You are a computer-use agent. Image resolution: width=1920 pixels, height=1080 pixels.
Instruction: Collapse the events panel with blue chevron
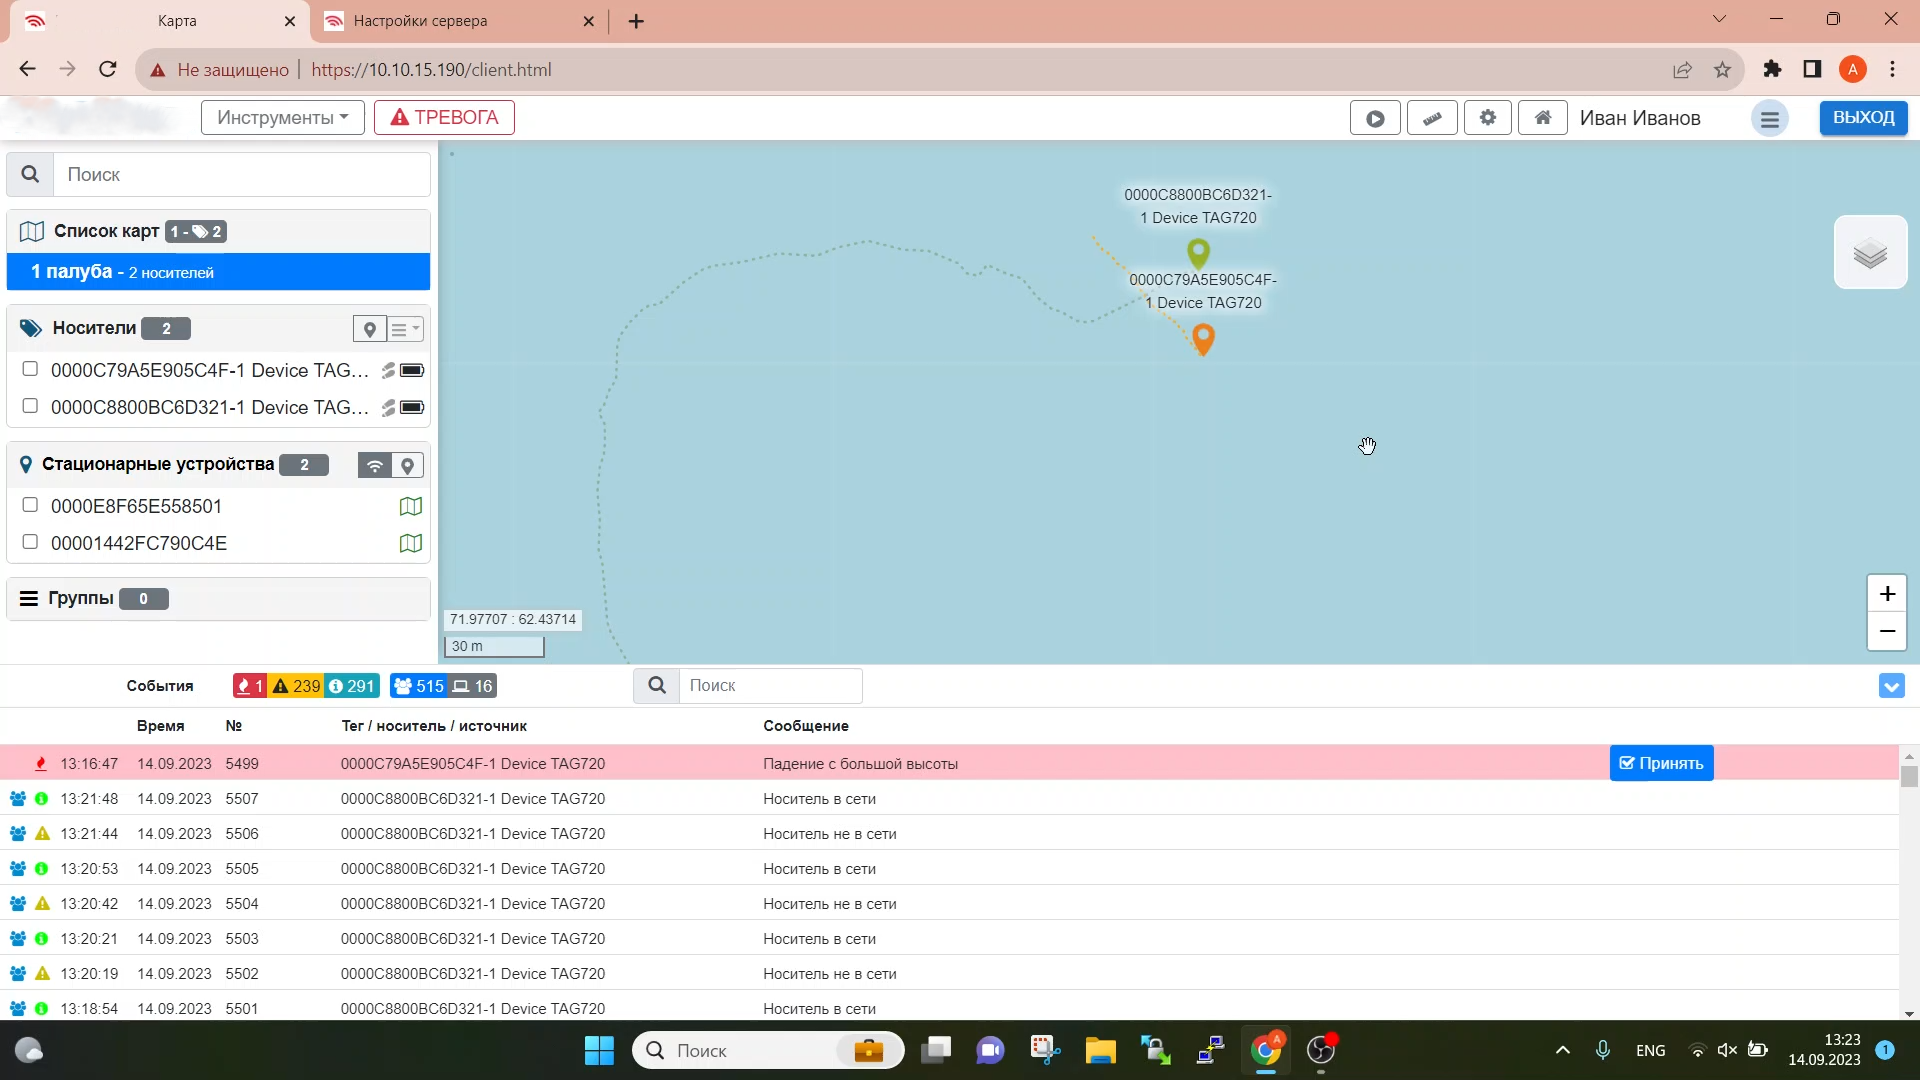coord(1891,686)
